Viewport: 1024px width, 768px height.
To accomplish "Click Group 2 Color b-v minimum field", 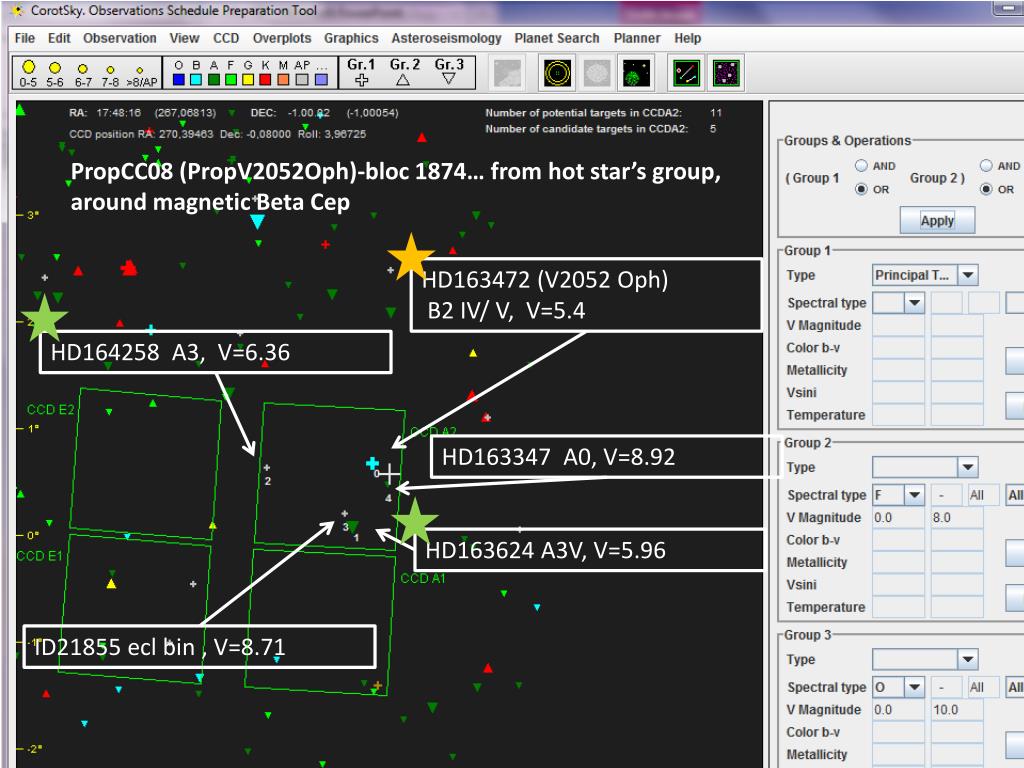I will (x=898, y=539).
